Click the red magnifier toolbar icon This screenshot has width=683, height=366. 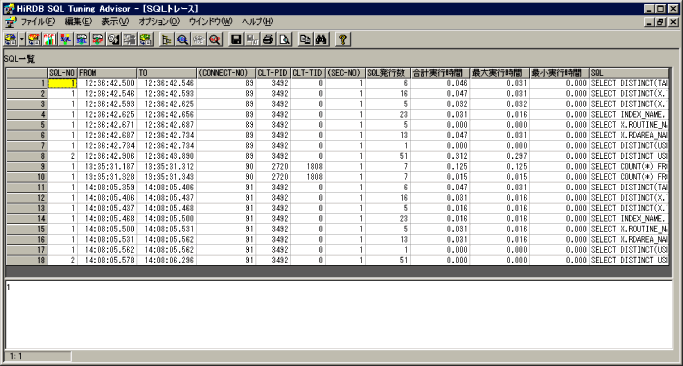215,40
